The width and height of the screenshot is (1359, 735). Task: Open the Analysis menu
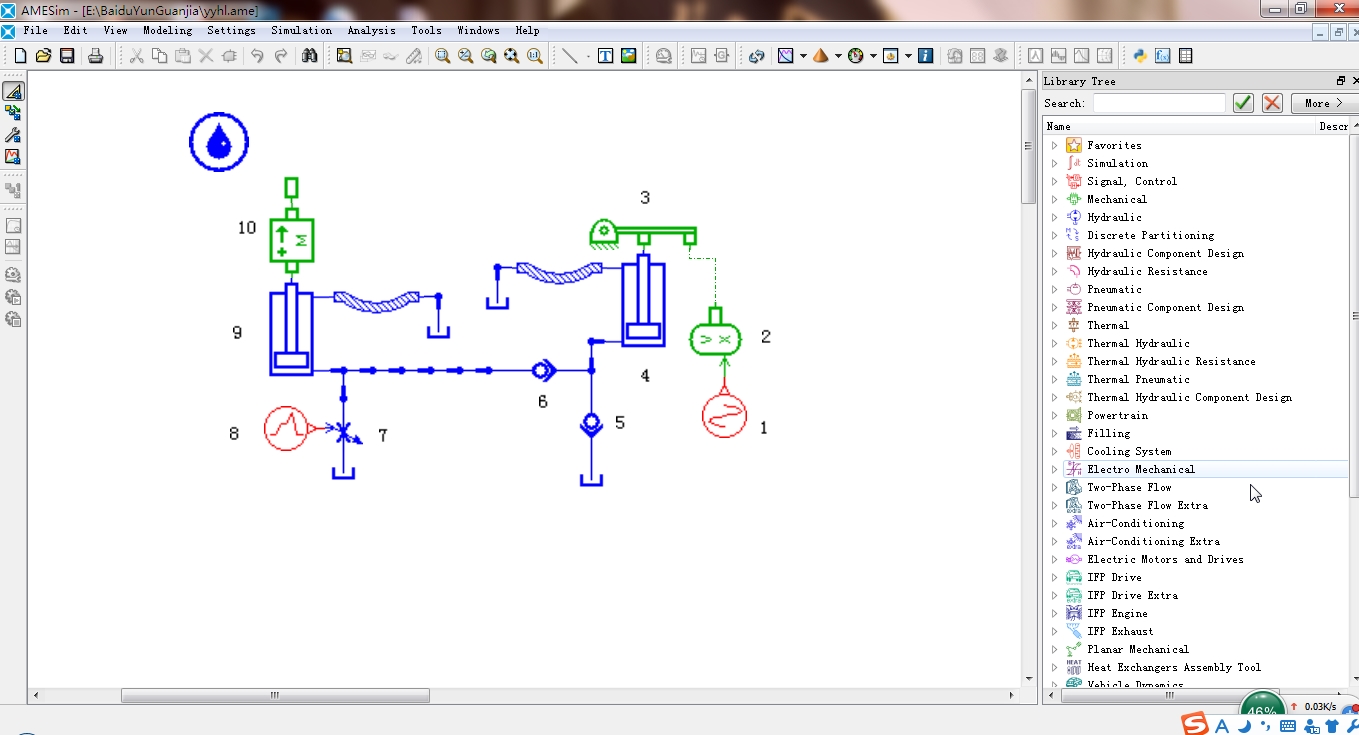point(371,30)
